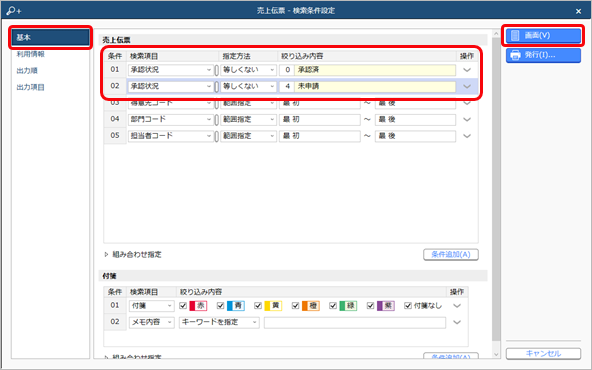
Task: Click the キャンセル button
Action: (543, 354)
